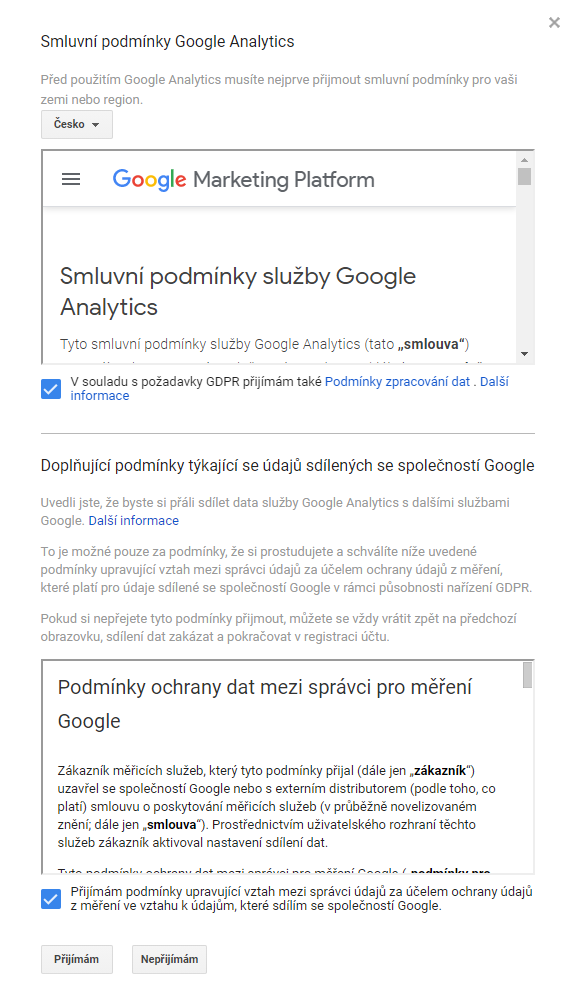Click the Přijímám button
580x997 pixels.
pos(77,959)
